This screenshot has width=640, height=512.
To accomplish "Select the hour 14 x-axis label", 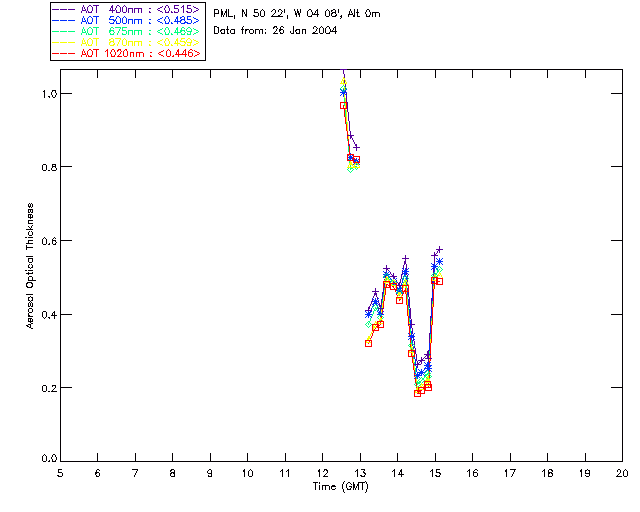I will point(398,473).
